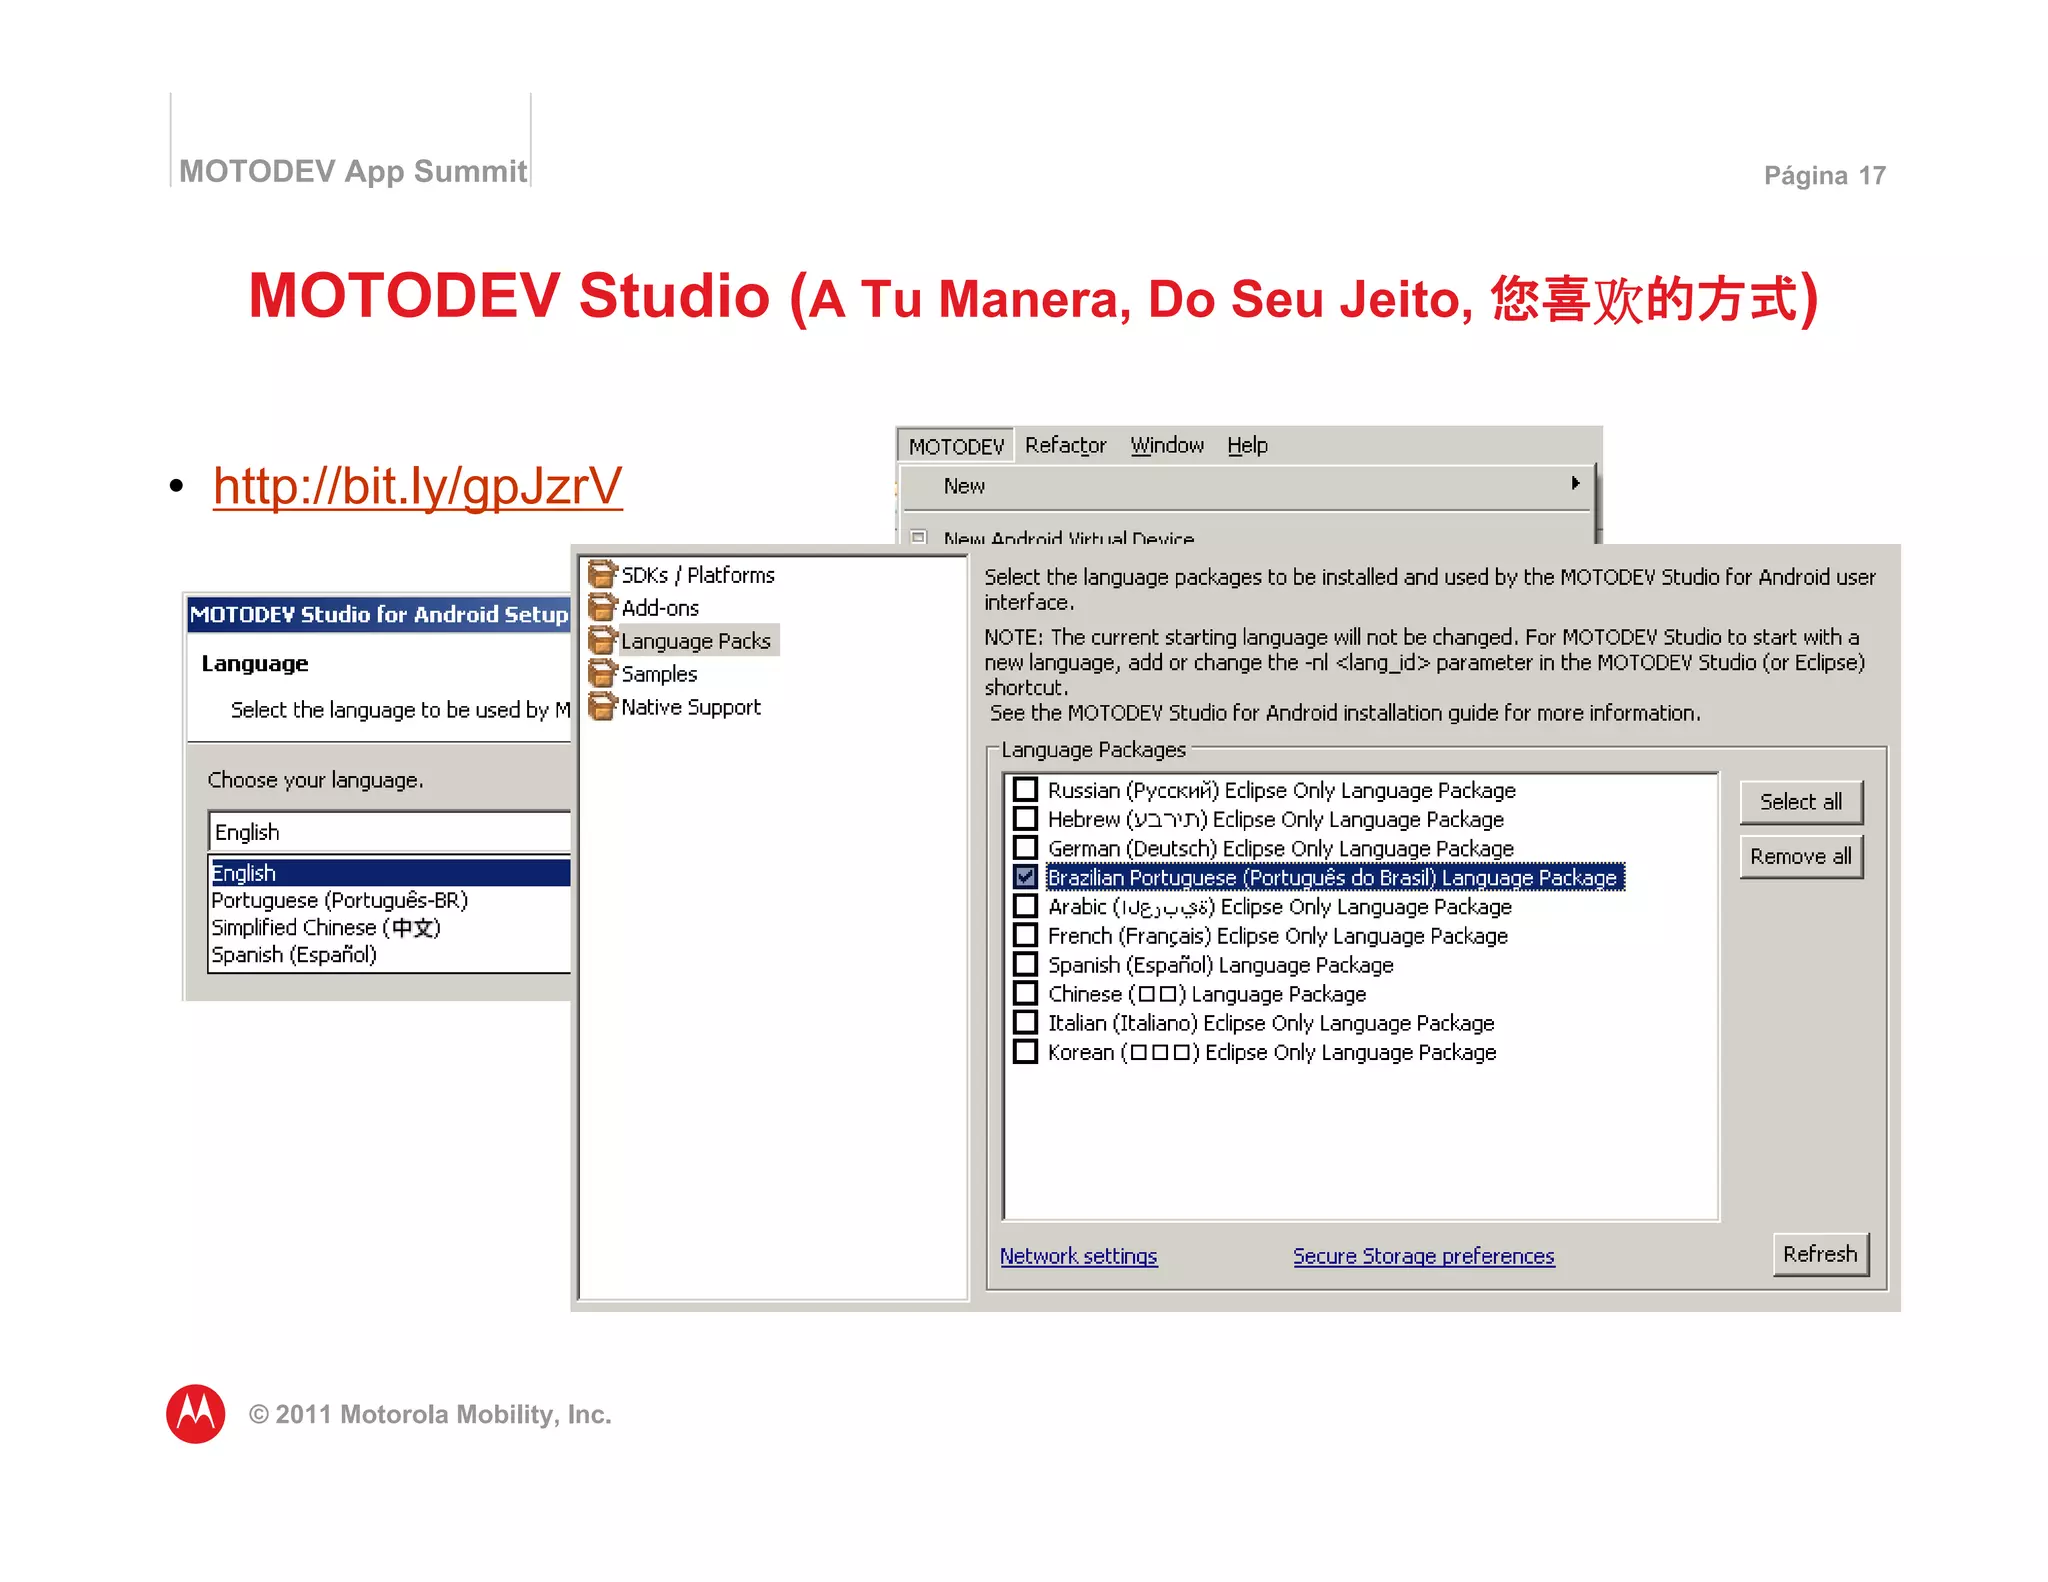Select Native Support tree item

[x=691, y=707]
